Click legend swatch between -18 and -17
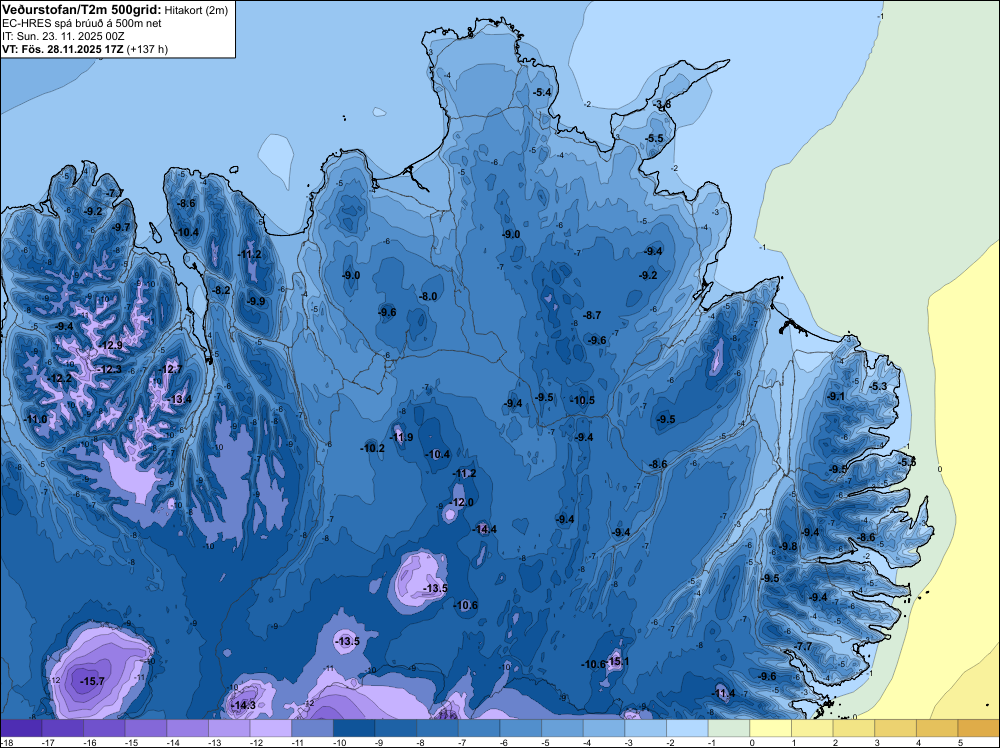 [21, 728]
